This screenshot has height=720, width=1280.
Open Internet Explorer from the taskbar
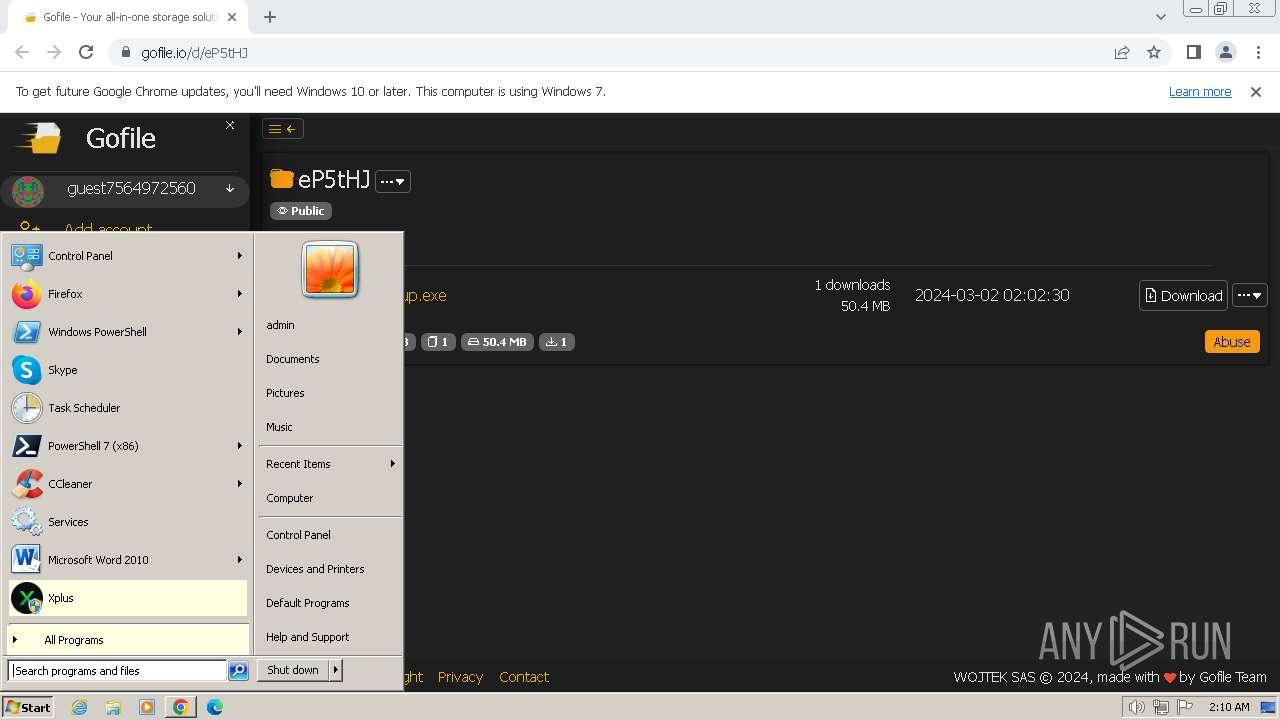79,707
